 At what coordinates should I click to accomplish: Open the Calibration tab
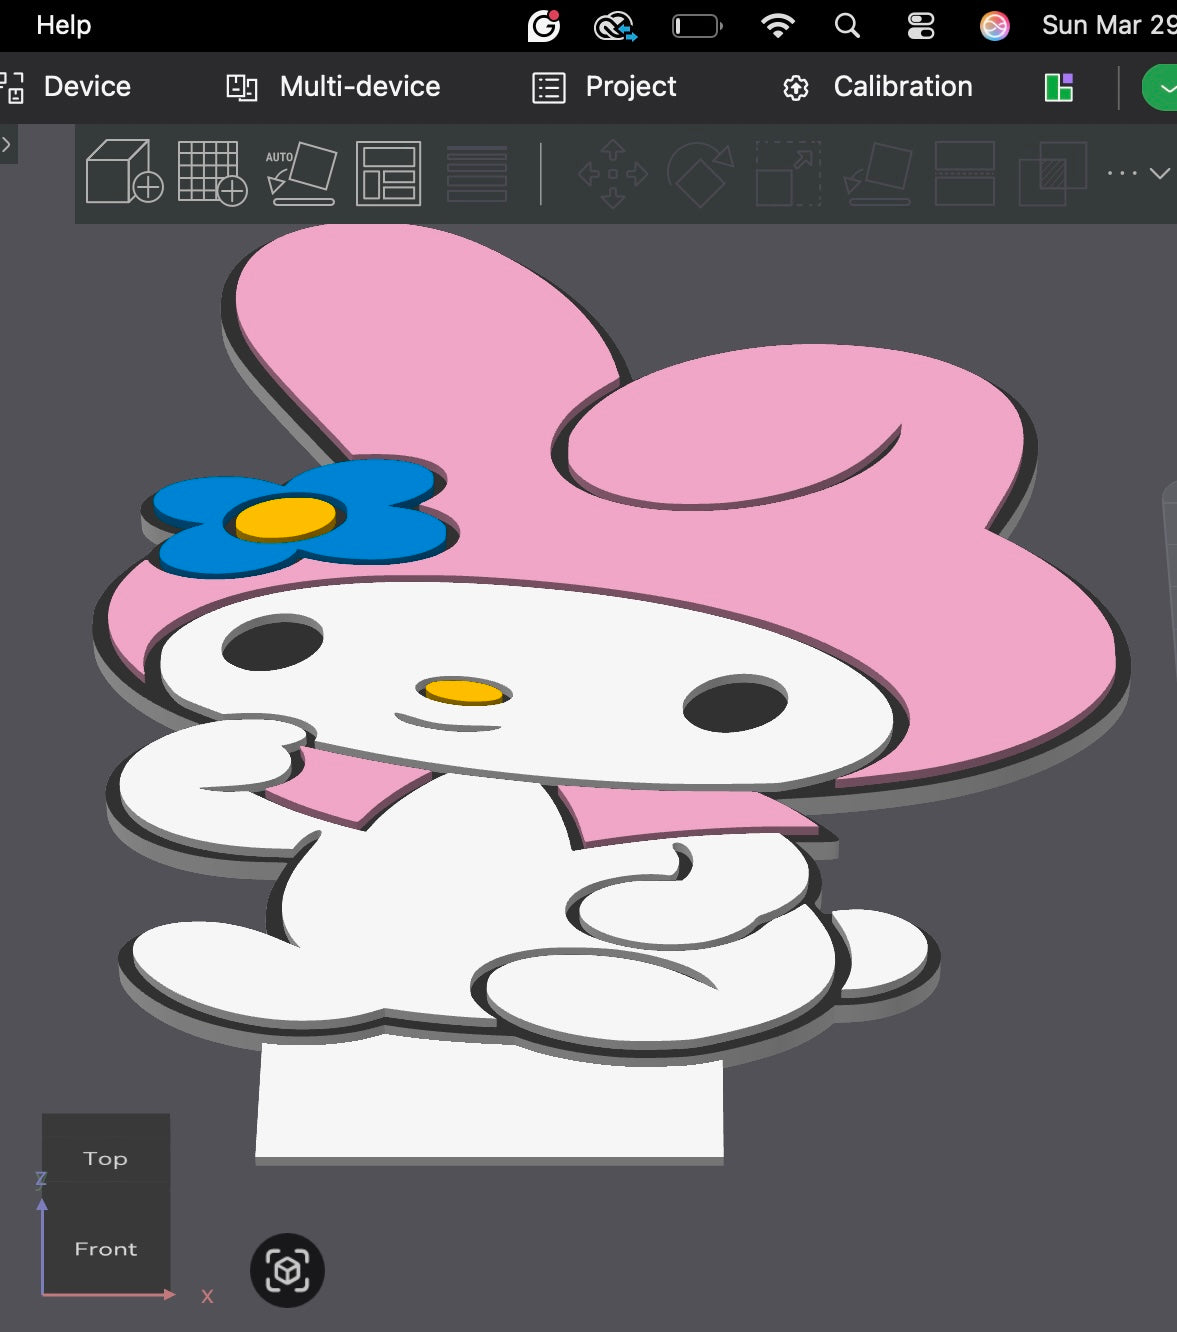point(877,87)
